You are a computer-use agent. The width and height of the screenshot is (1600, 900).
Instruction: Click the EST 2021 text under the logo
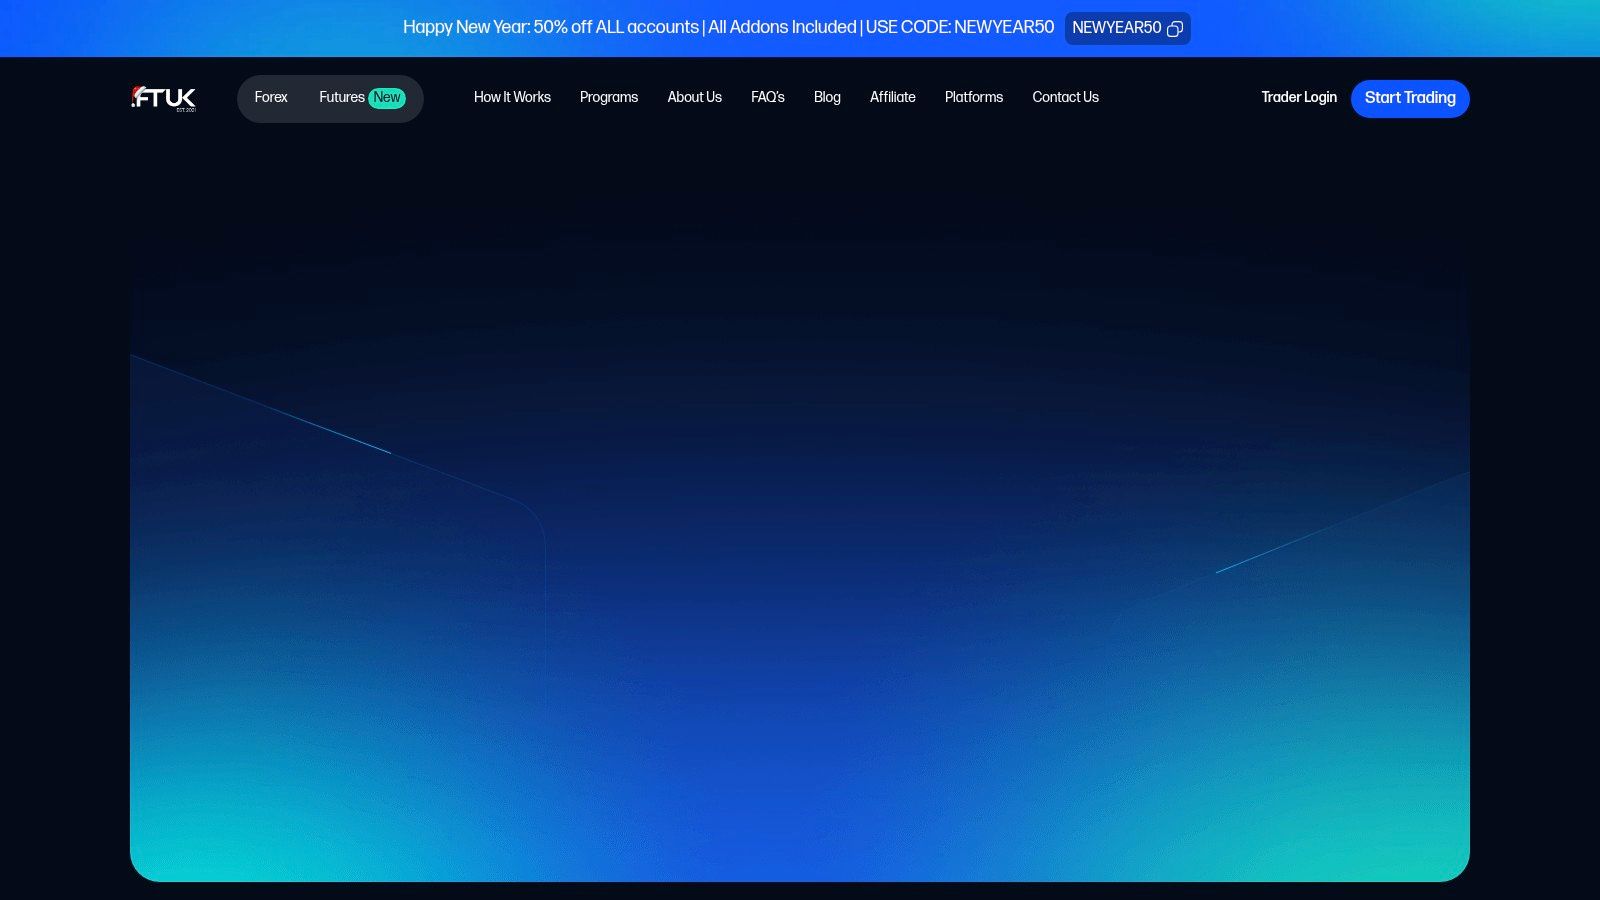pyautogui.click(x=186, y=110)
